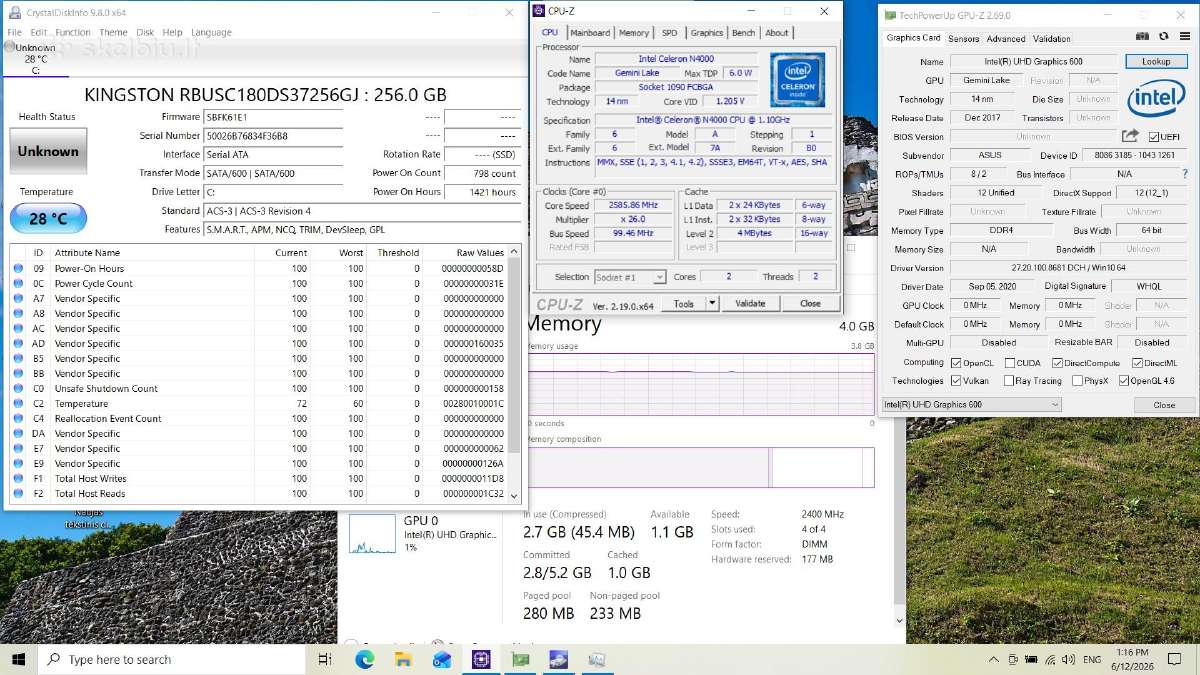Toggle the CUDA checkbox
Viewport: 1200px width, 675px height.
click(x=1010, y=363)
